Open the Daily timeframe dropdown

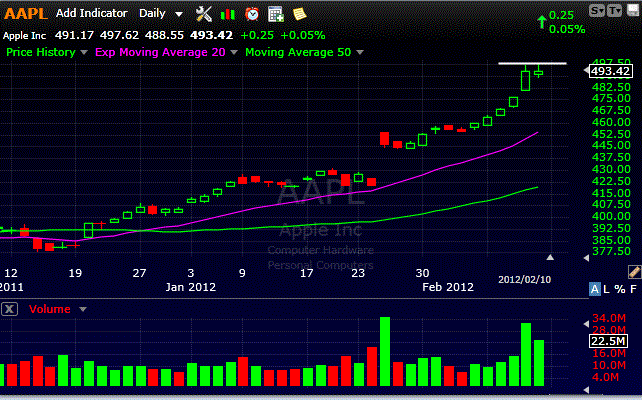click(162, 14)
